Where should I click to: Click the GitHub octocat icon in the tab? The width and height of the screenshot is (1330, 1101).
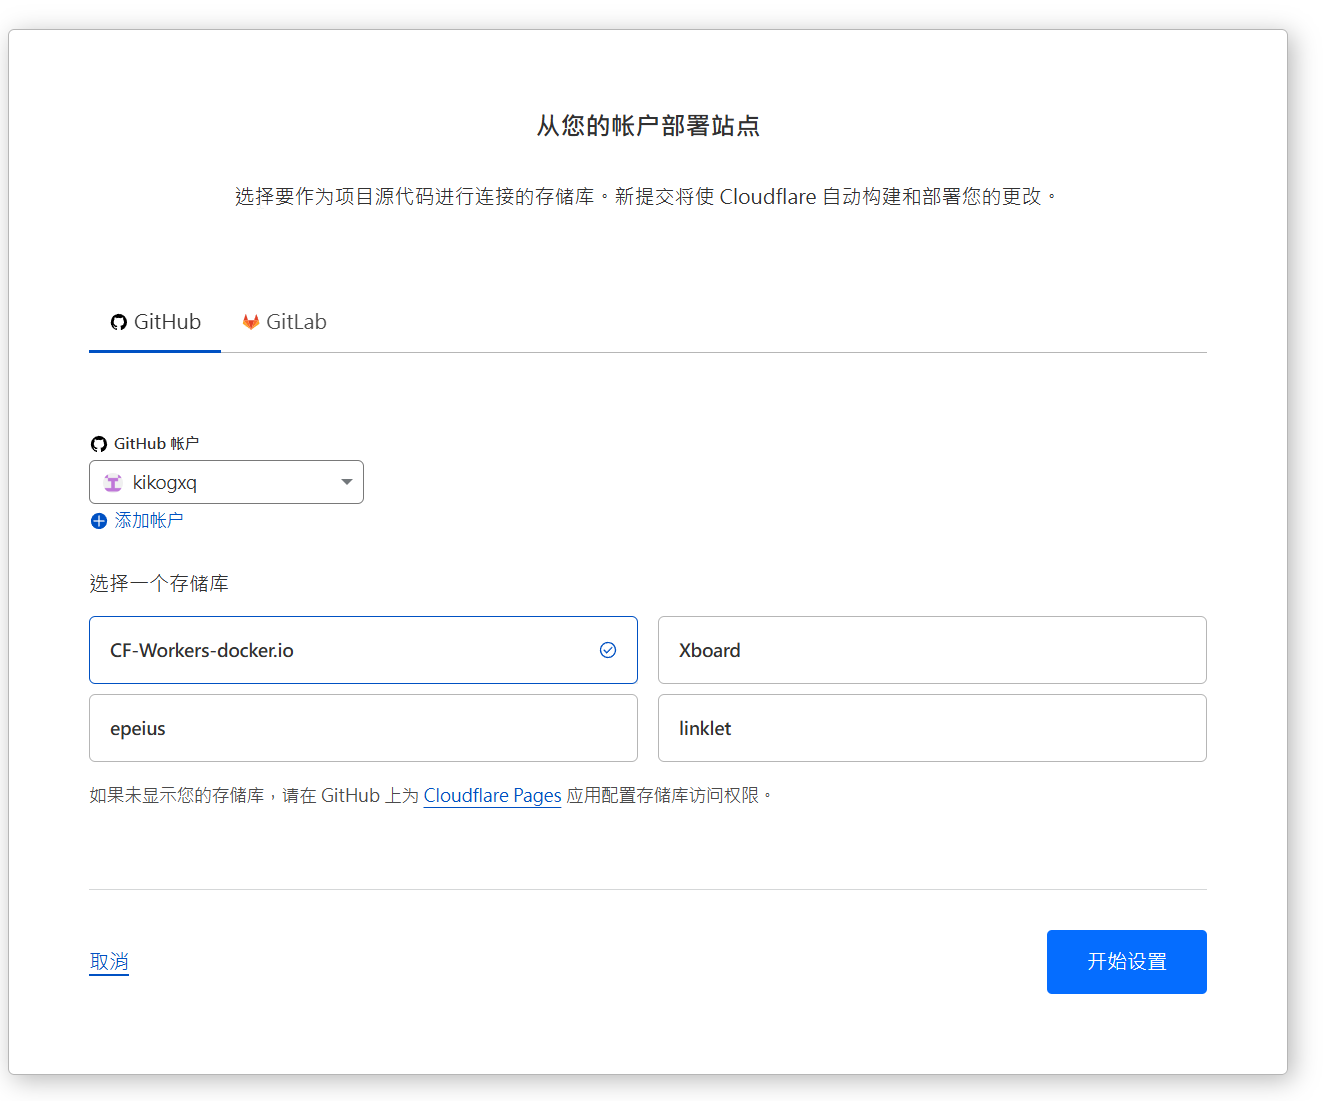point(119,322)
